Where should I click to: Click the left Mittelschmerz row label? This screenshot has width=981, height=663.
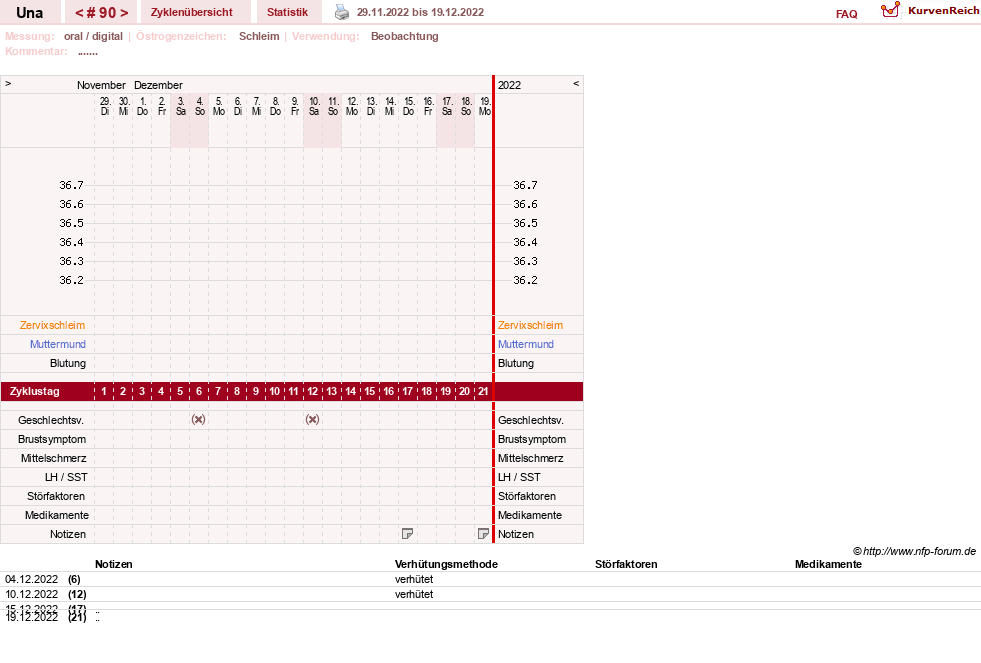click(x=54, y=458)
